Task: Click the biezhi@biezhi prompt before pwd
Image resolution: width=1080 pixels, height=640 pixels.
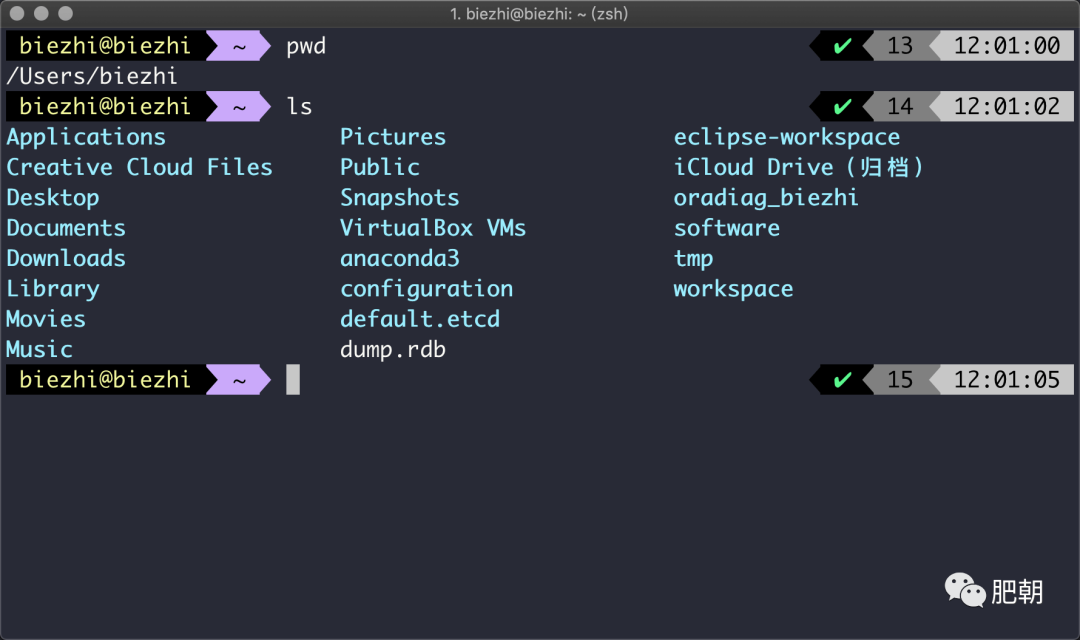Action: [x=105, y=46]
